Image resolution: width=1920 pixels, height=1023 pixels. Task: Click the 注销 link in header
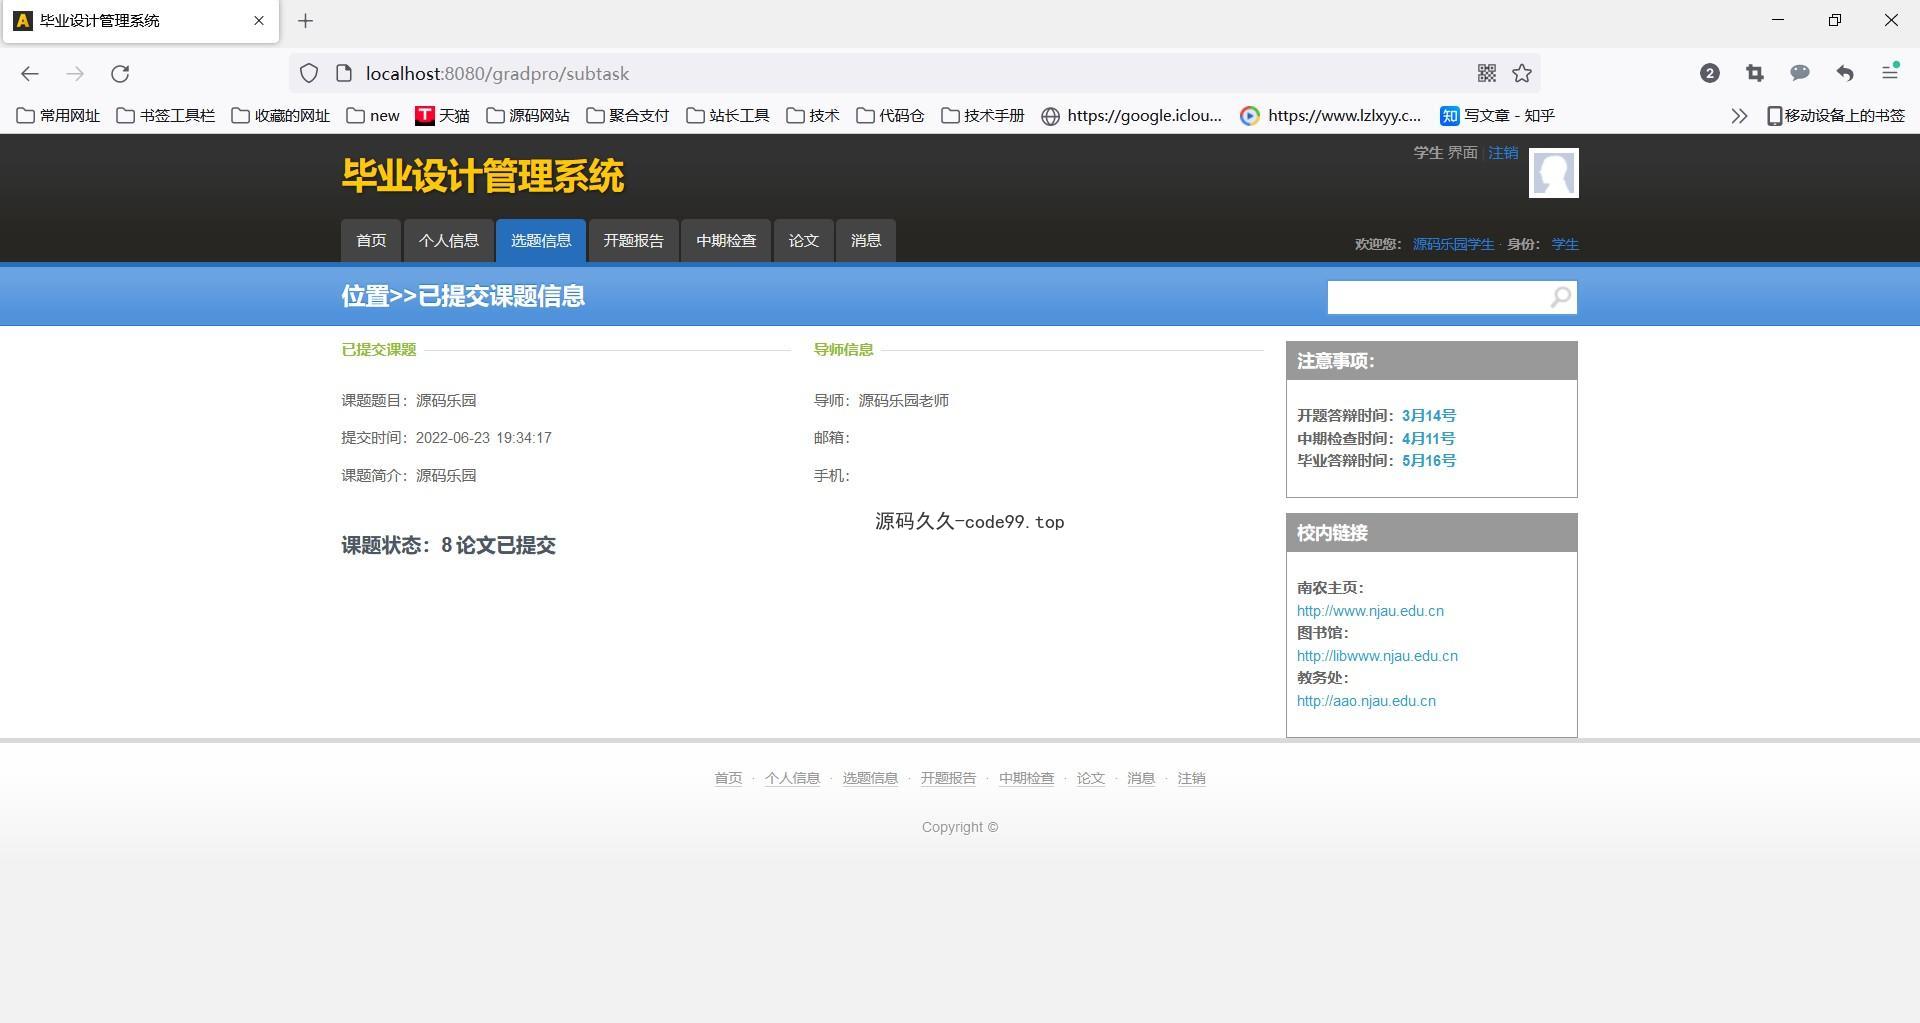(x=1503, y=153)
